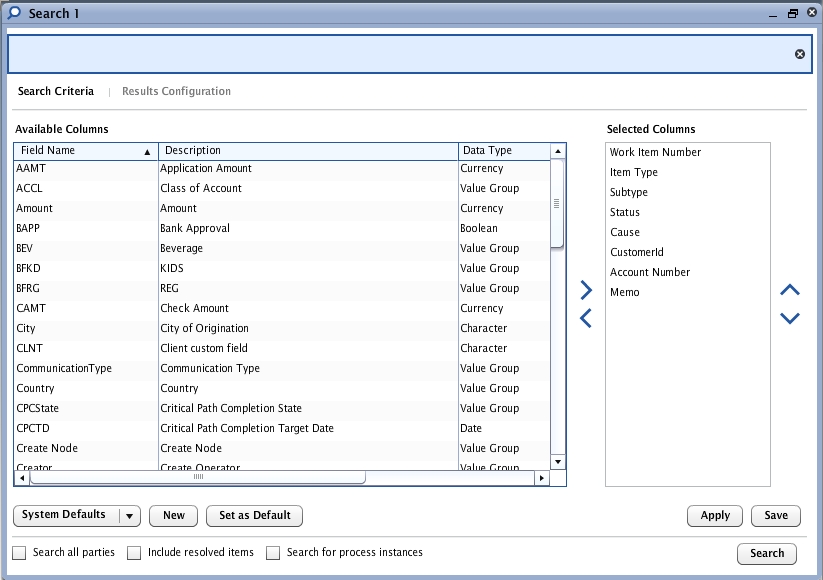823x580 pixels.
Task: Select the Search Criteria tab
Action: coord(56,92)
